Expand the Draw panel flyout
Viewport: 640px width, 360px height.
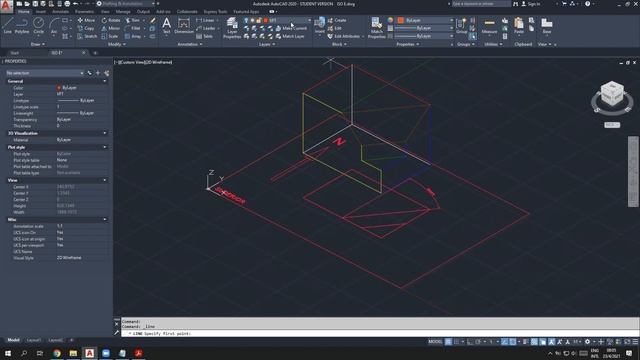click(x=38, y=44)
